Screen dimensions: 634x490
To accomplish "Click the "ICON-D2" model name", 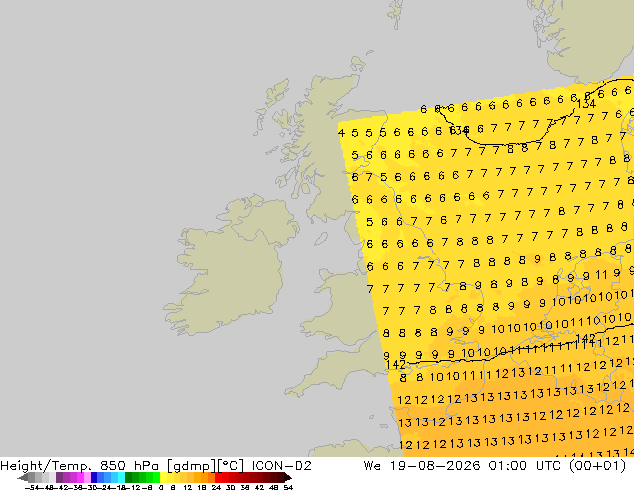I will tap(281, 465).
